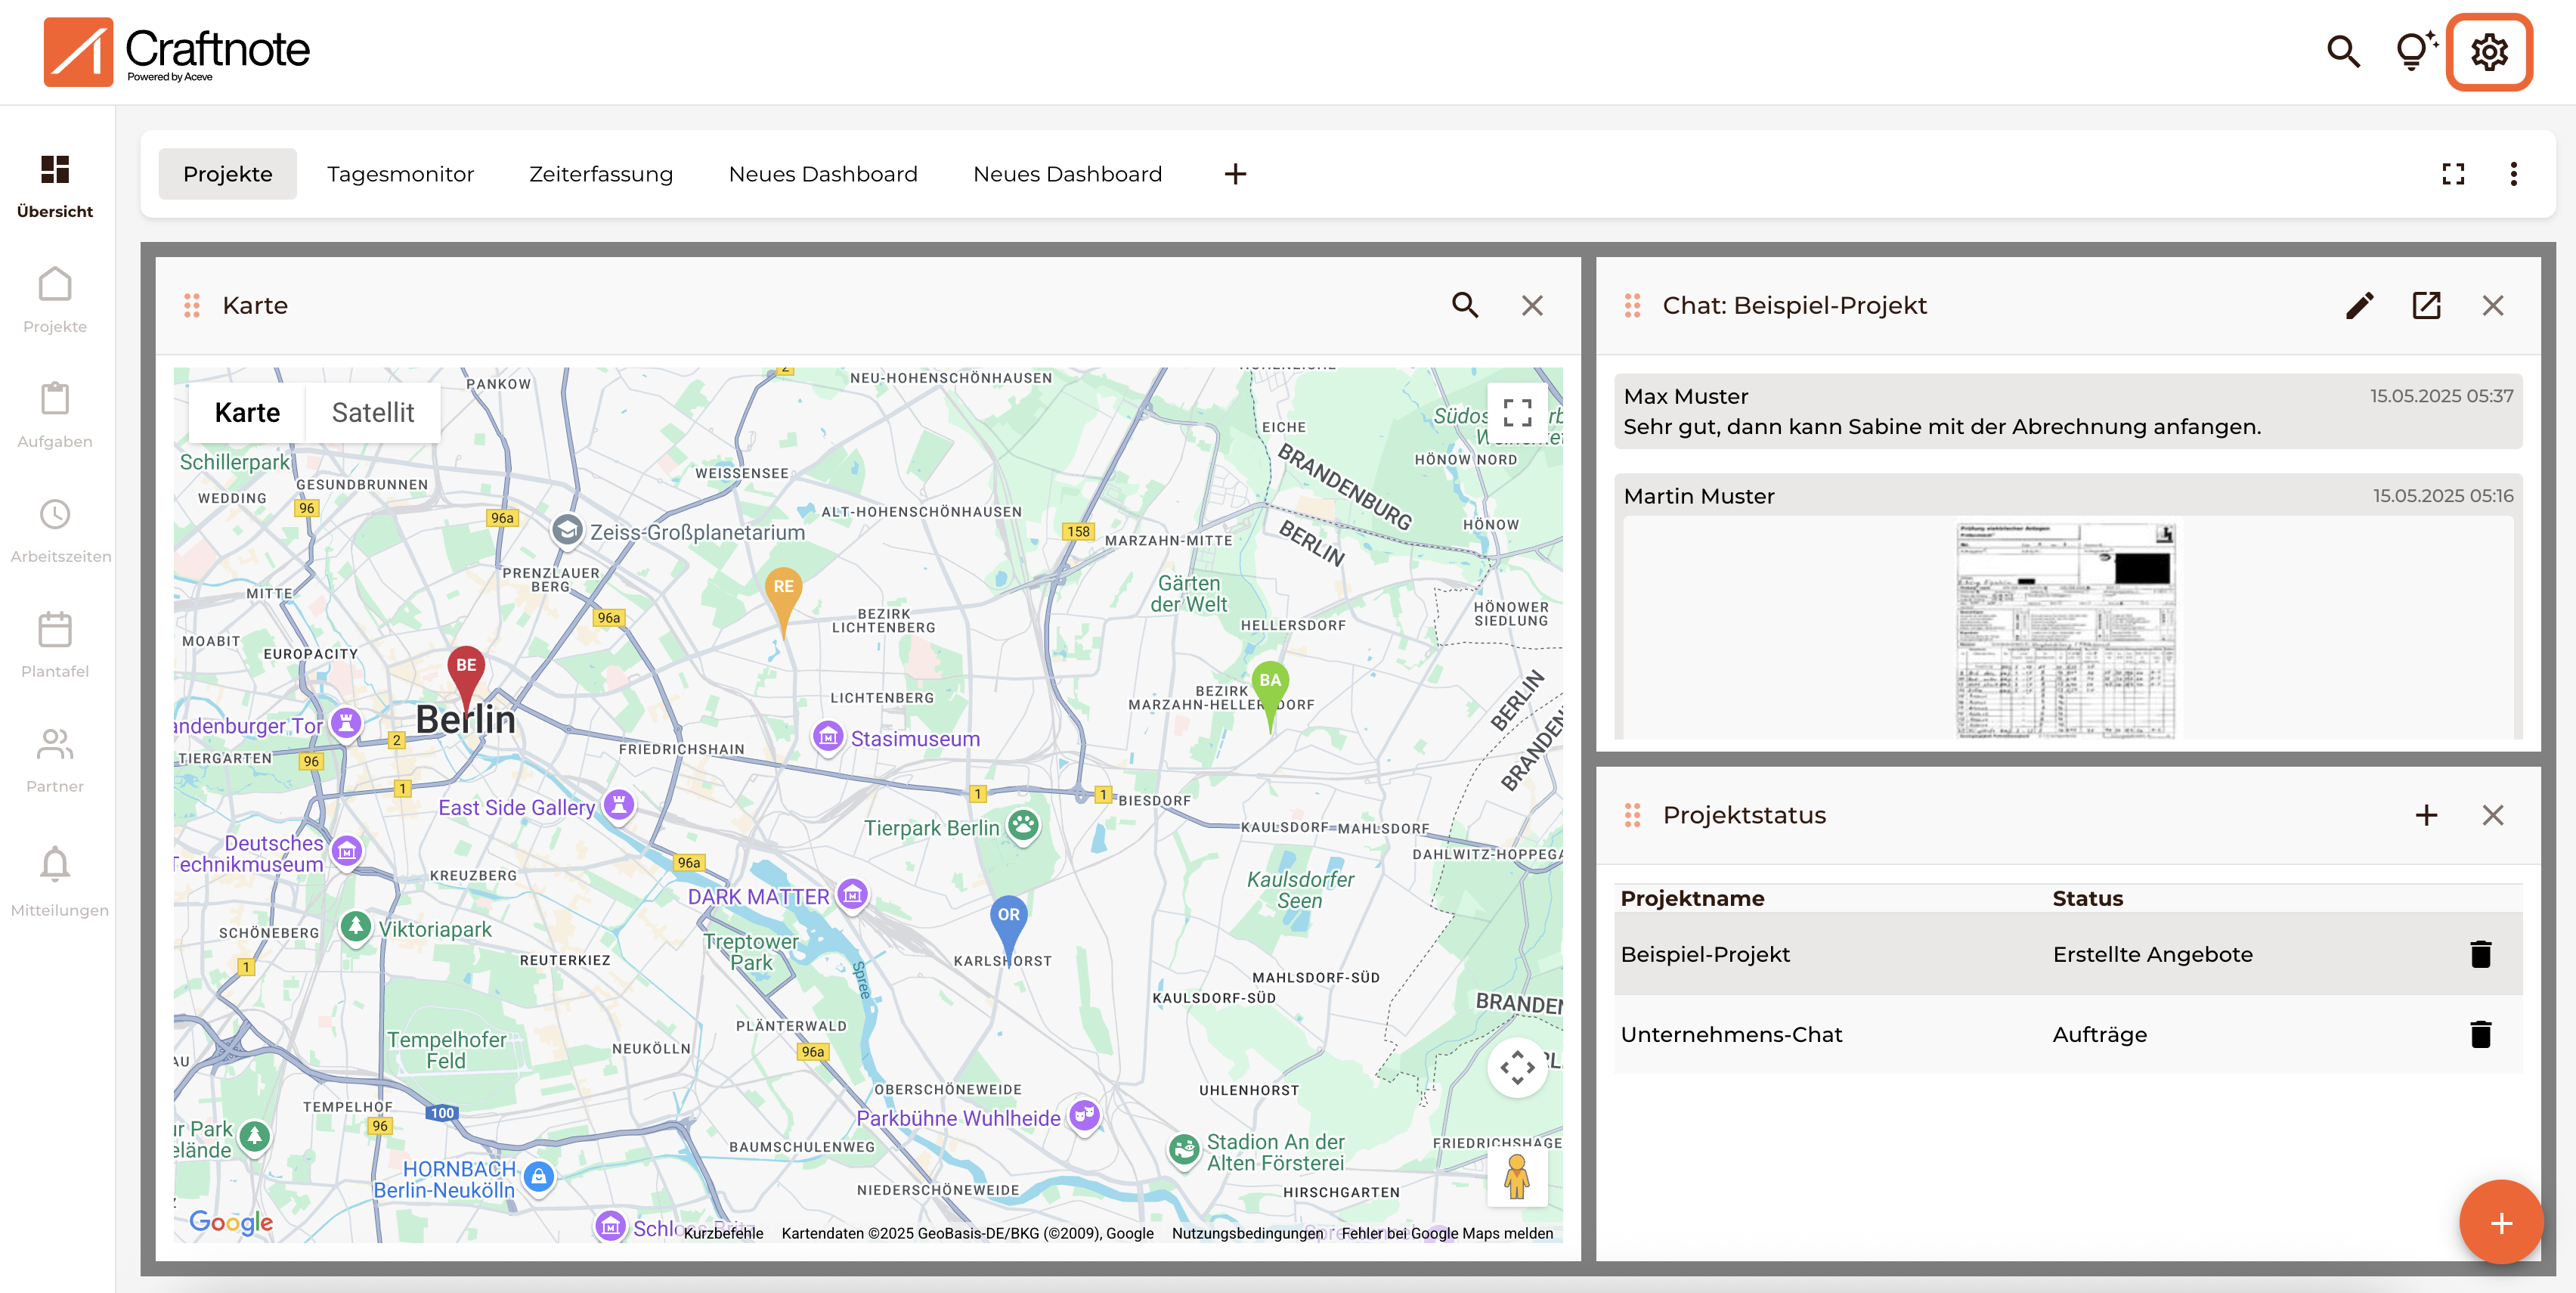Open the Zeiterfassung tab
This screenshot has width=2576, height=1293.
point(600,174)
